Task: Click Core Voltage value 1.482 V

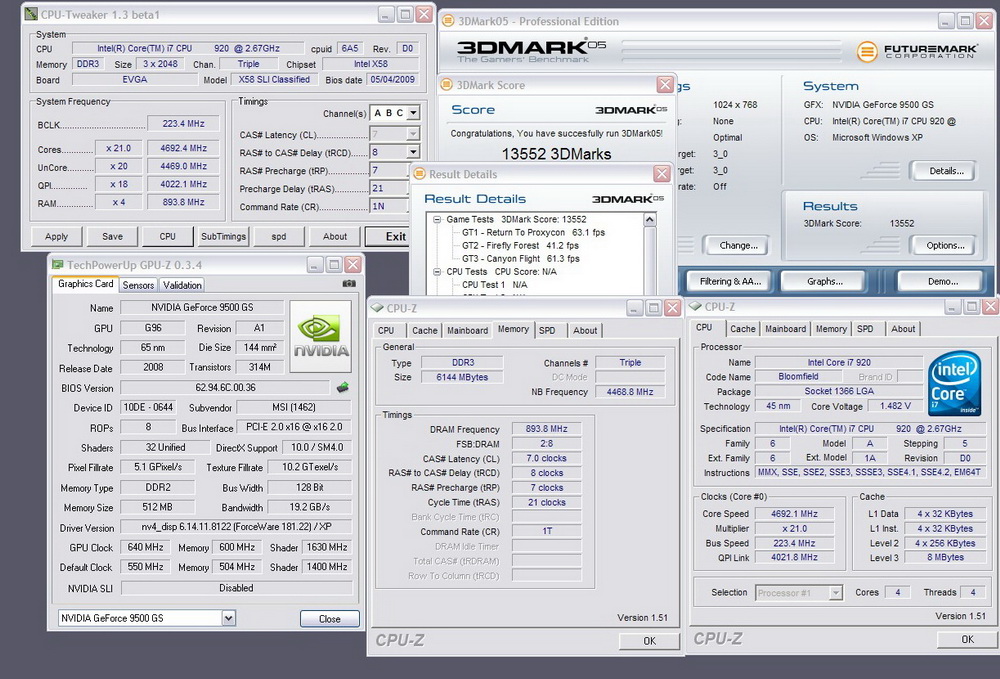Action: click(x=895, y=406)
